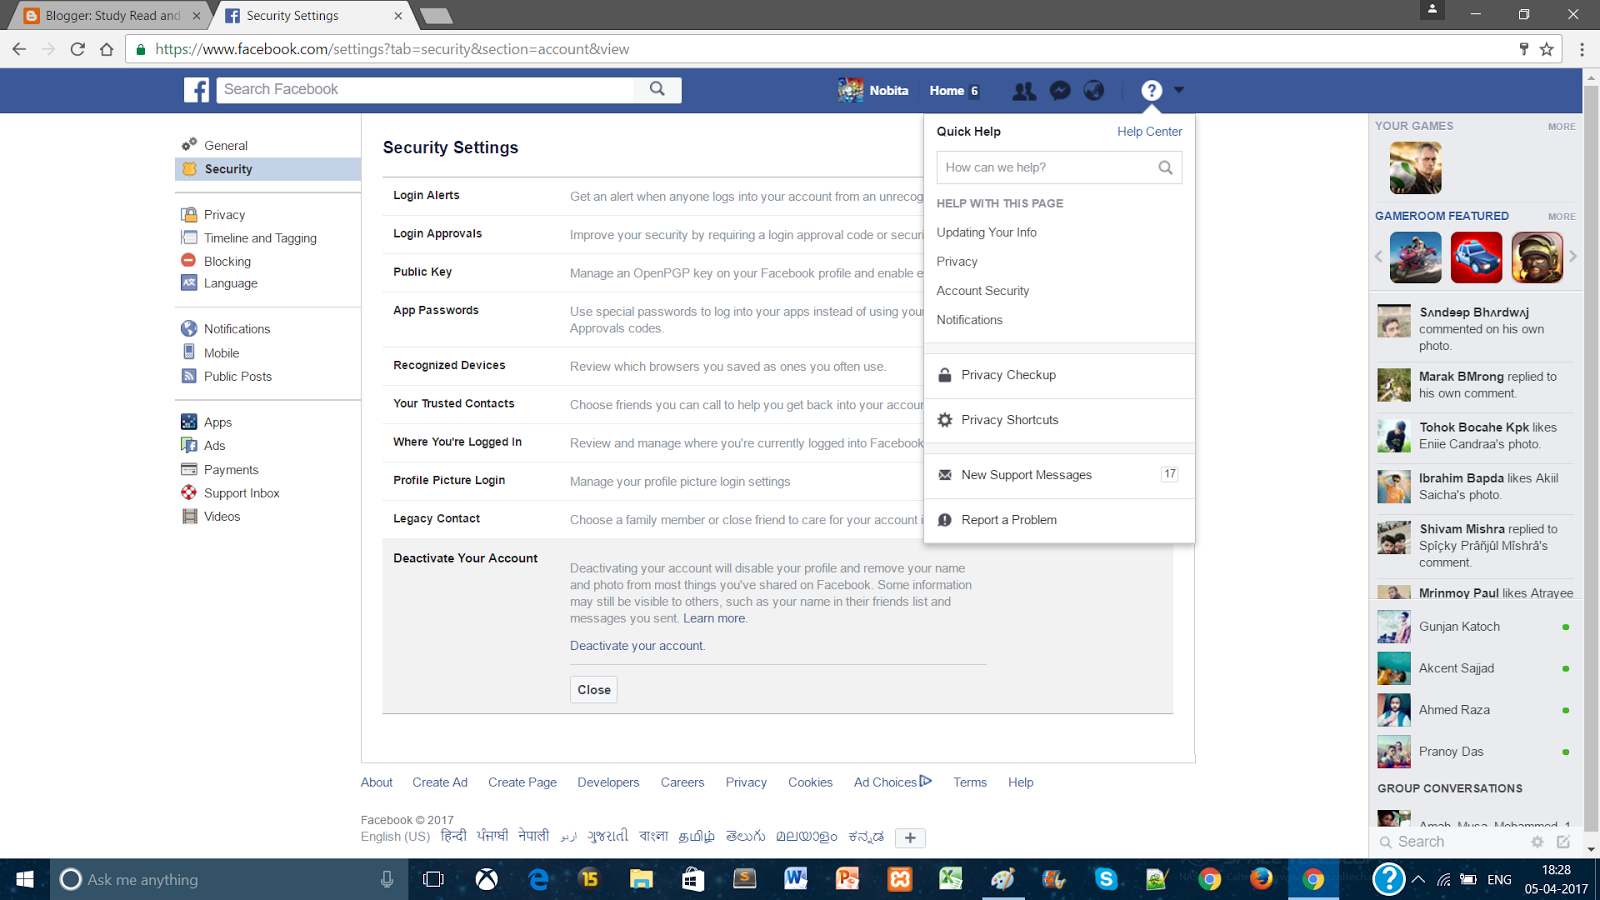Image resolution: width=1600 pixels, height=900 pixels.
Task: Open browser home page
Action: pos(107,49)
